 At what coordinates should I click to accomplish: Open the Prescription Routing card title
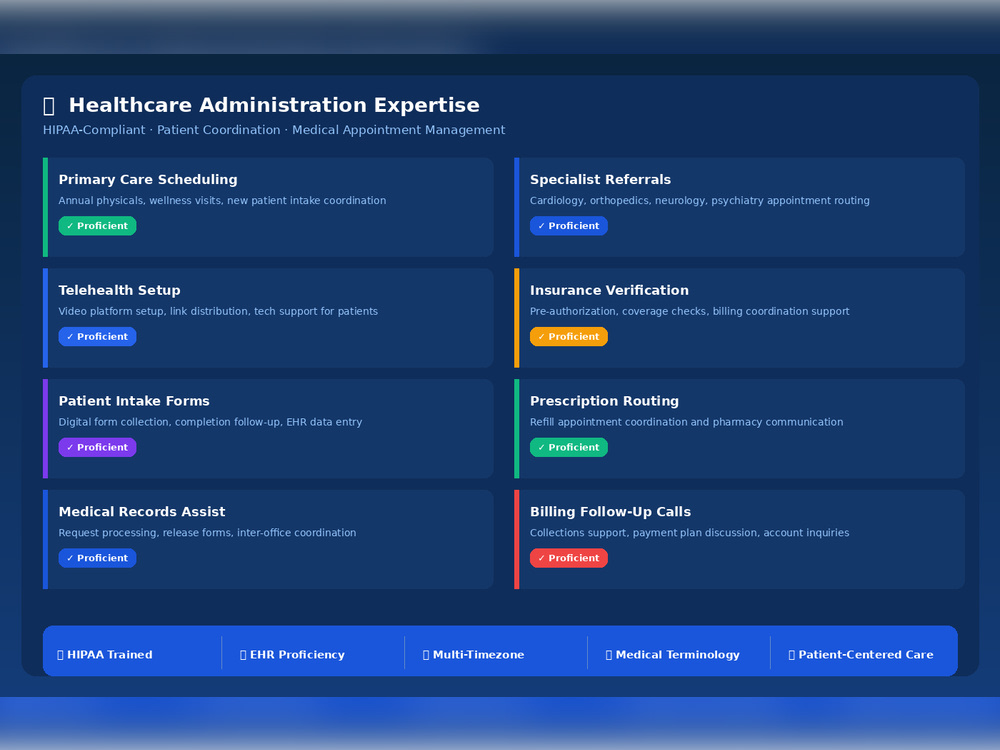pos(604,401)
